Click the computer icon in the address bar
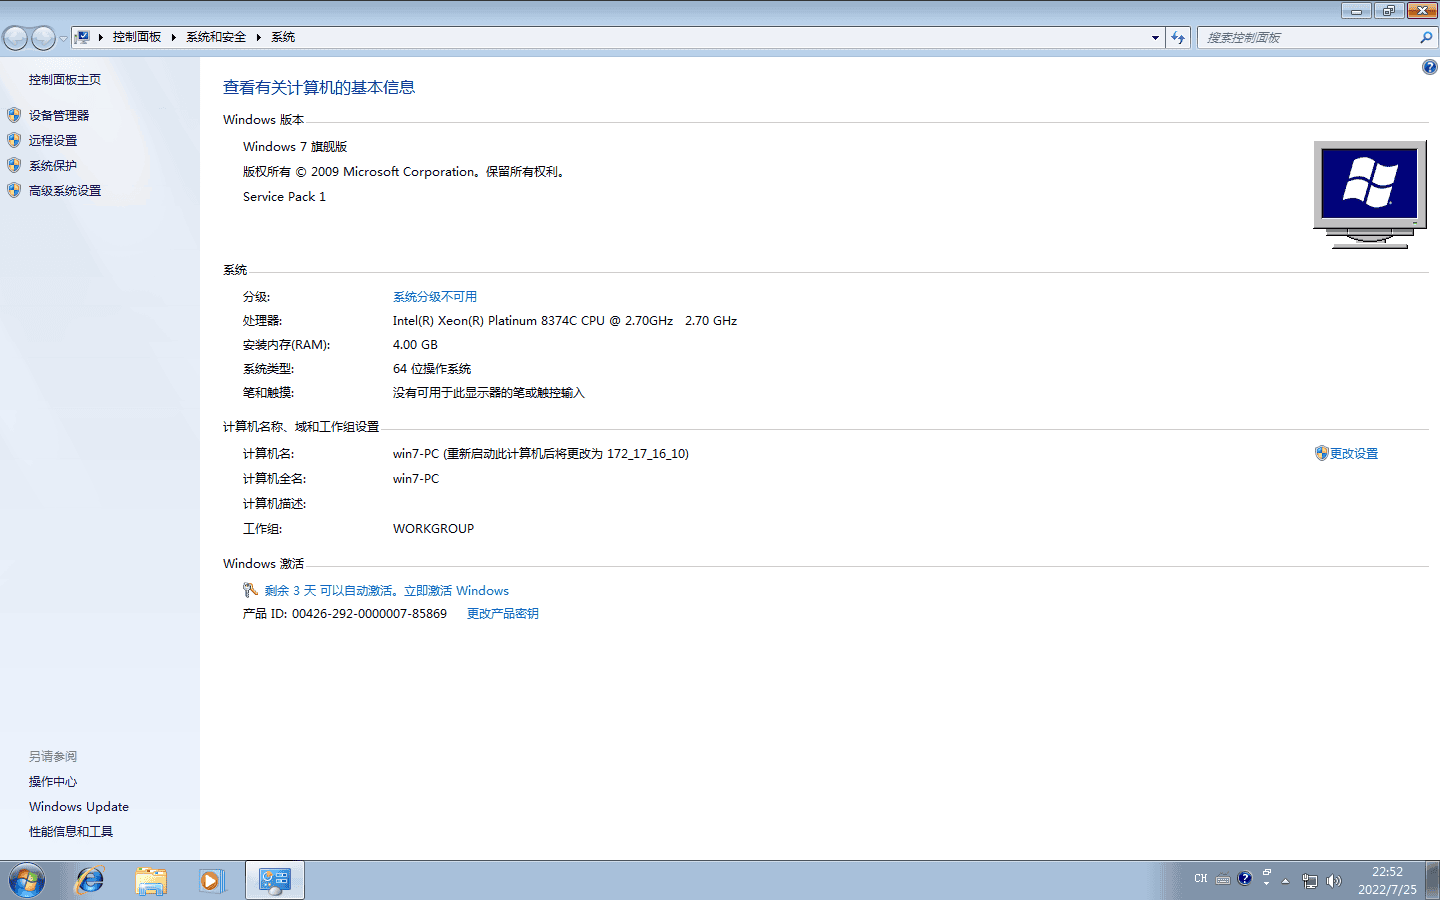 [83, 37]
